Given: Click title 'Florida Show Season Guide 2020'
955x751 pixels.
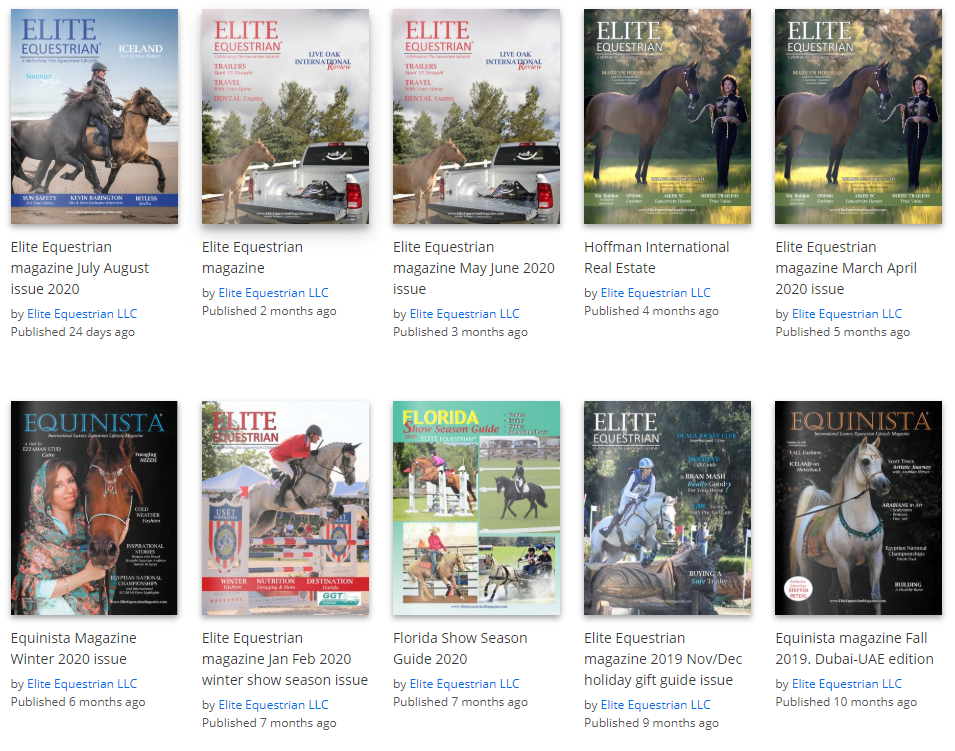Looking at the screenshot, I should [460, 649].
